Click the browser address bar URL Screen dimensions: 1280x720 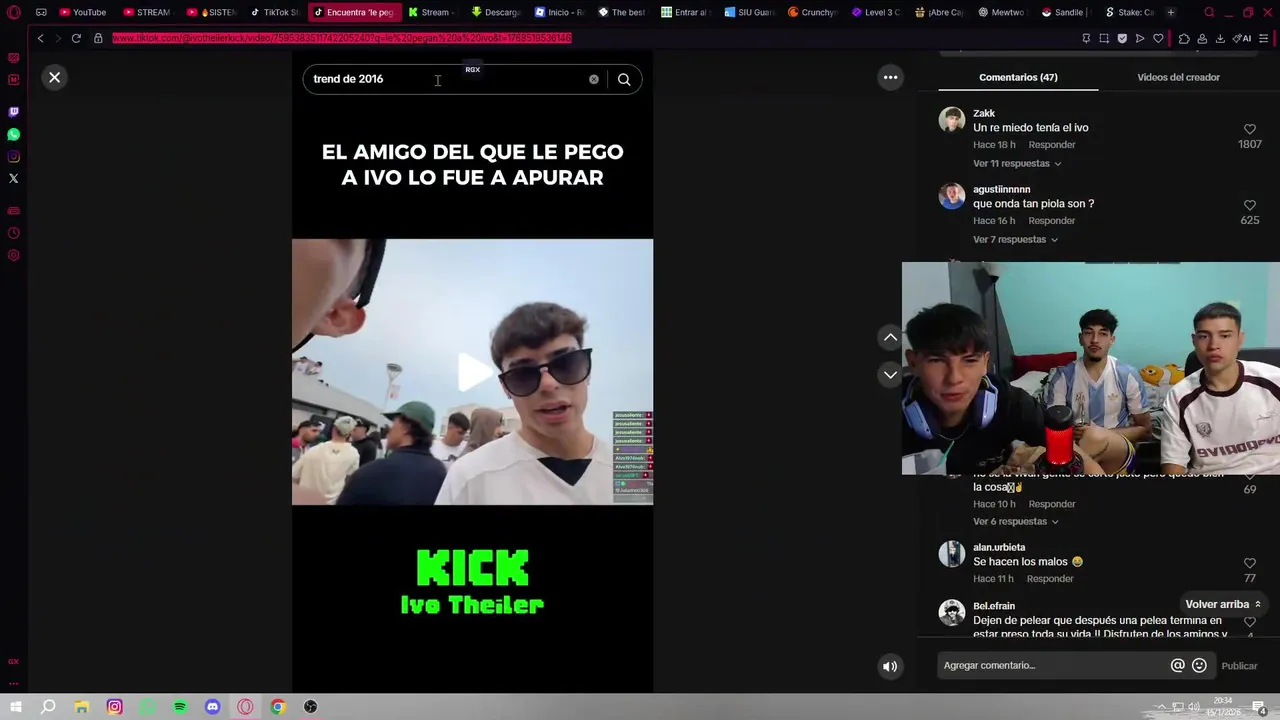point(341,38)
